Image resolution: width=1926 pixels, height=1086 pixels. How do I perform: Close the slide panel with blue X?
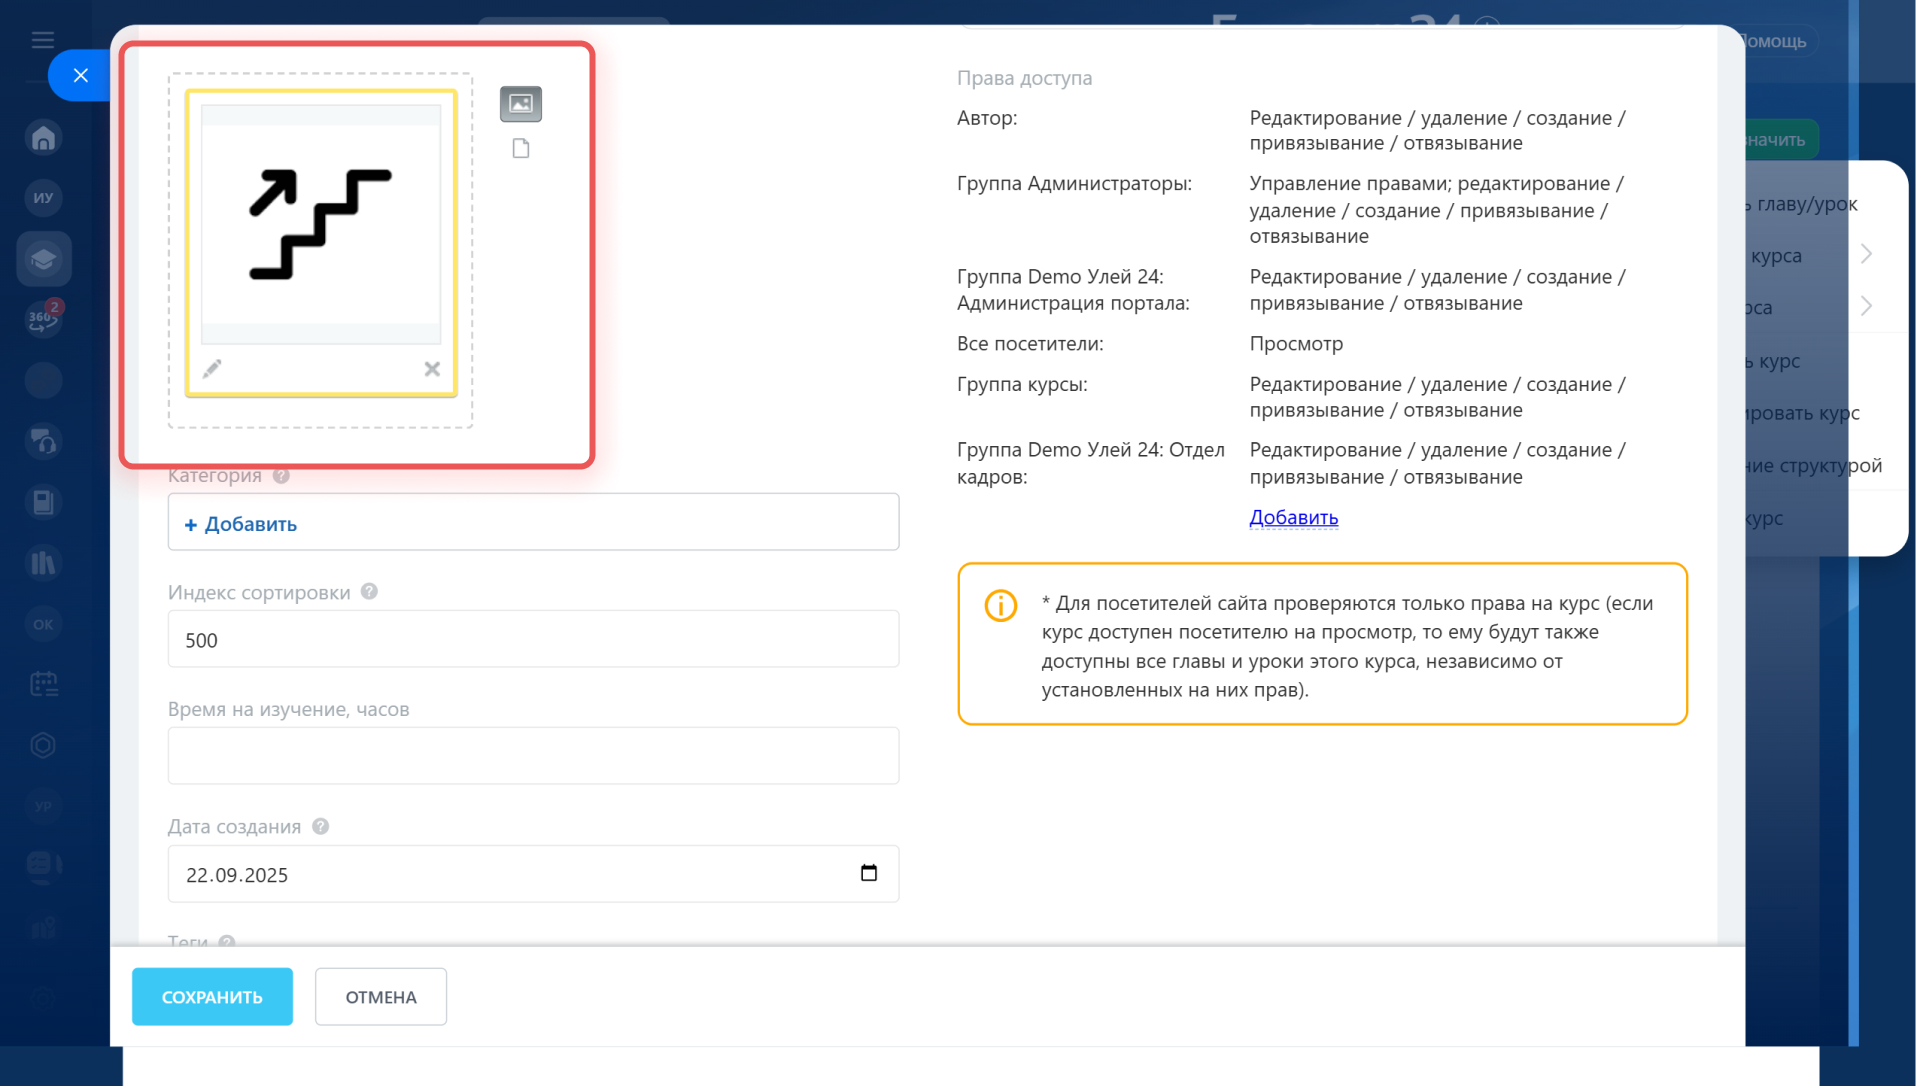(x=81, y=75)
